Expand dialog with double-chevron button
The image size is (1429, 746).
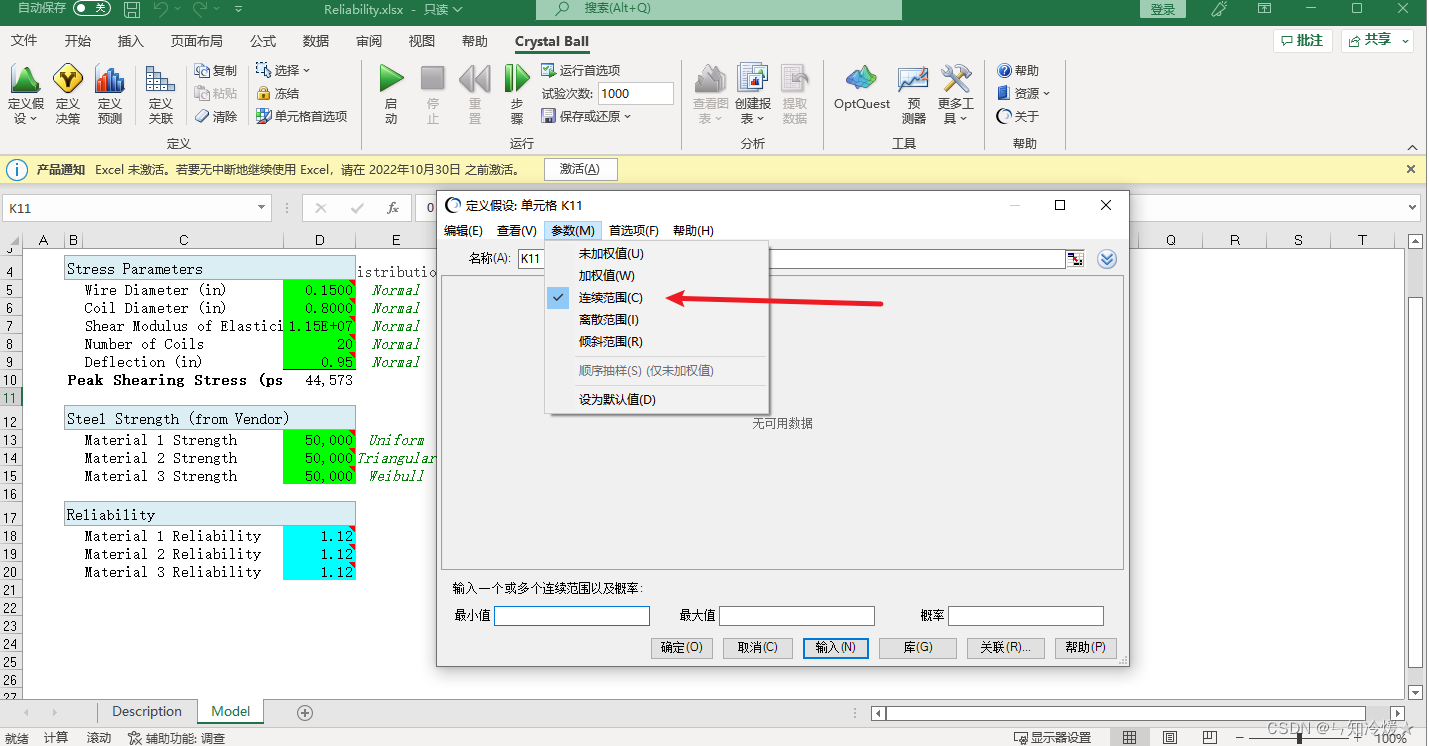click(1107, 259)
